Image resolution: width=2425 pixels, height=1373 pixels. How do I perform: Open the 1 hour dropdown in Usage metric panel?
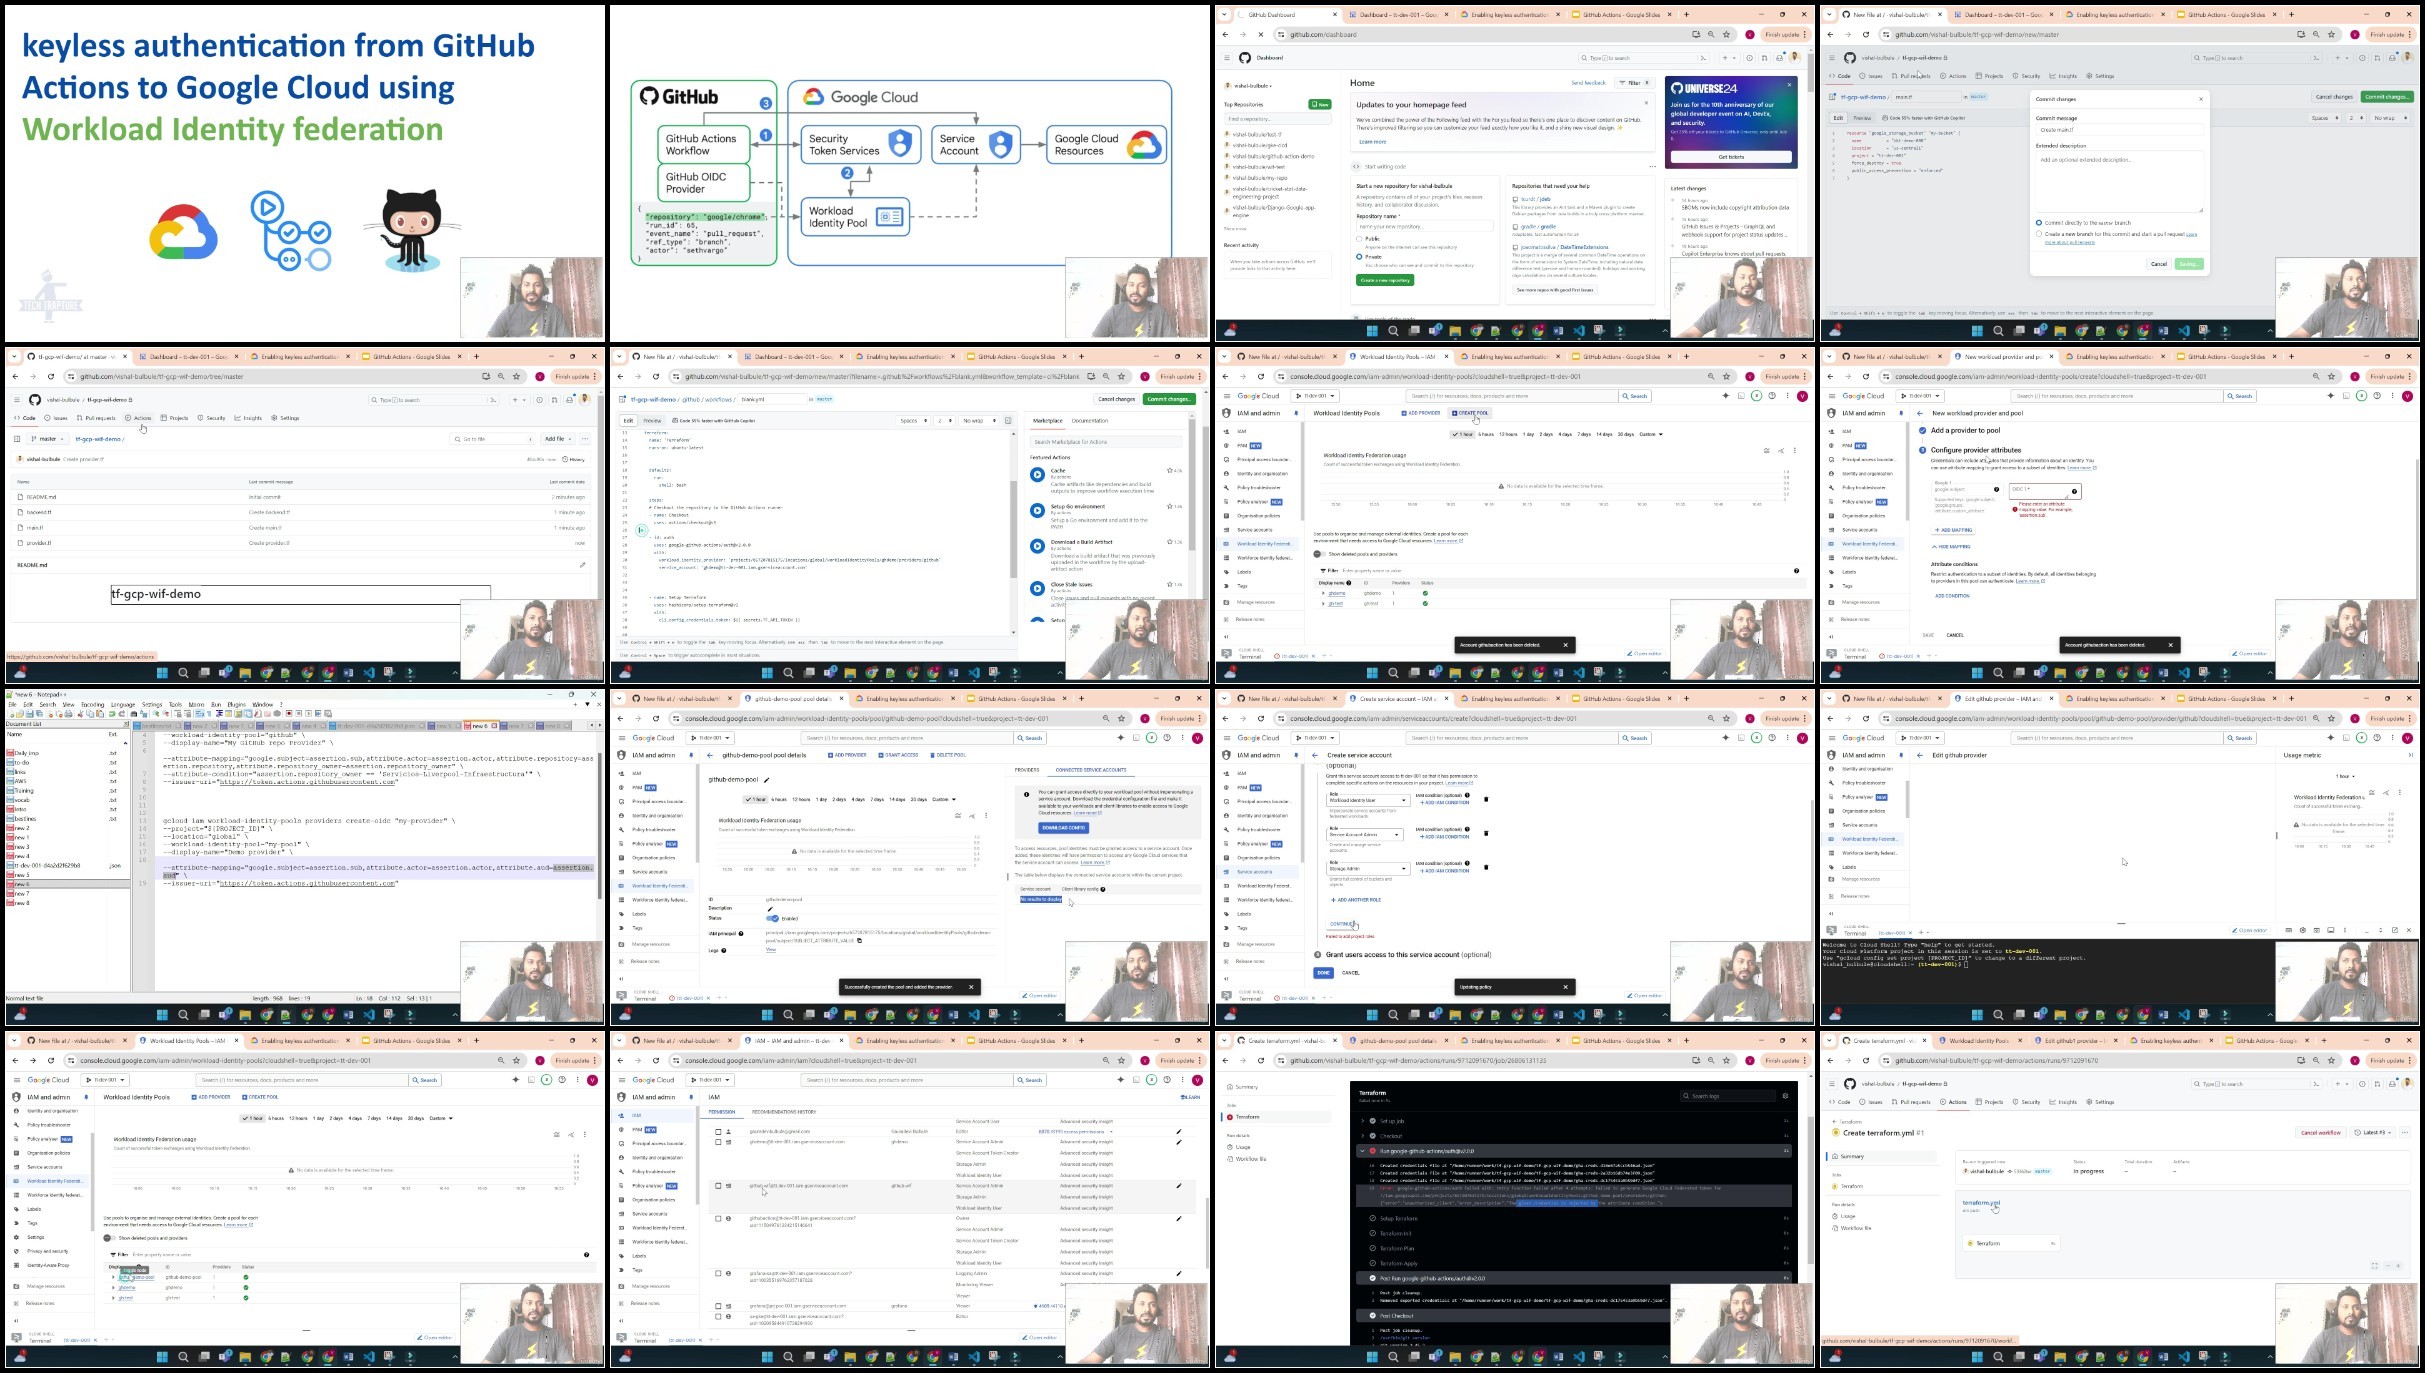tap(2345, 776)
